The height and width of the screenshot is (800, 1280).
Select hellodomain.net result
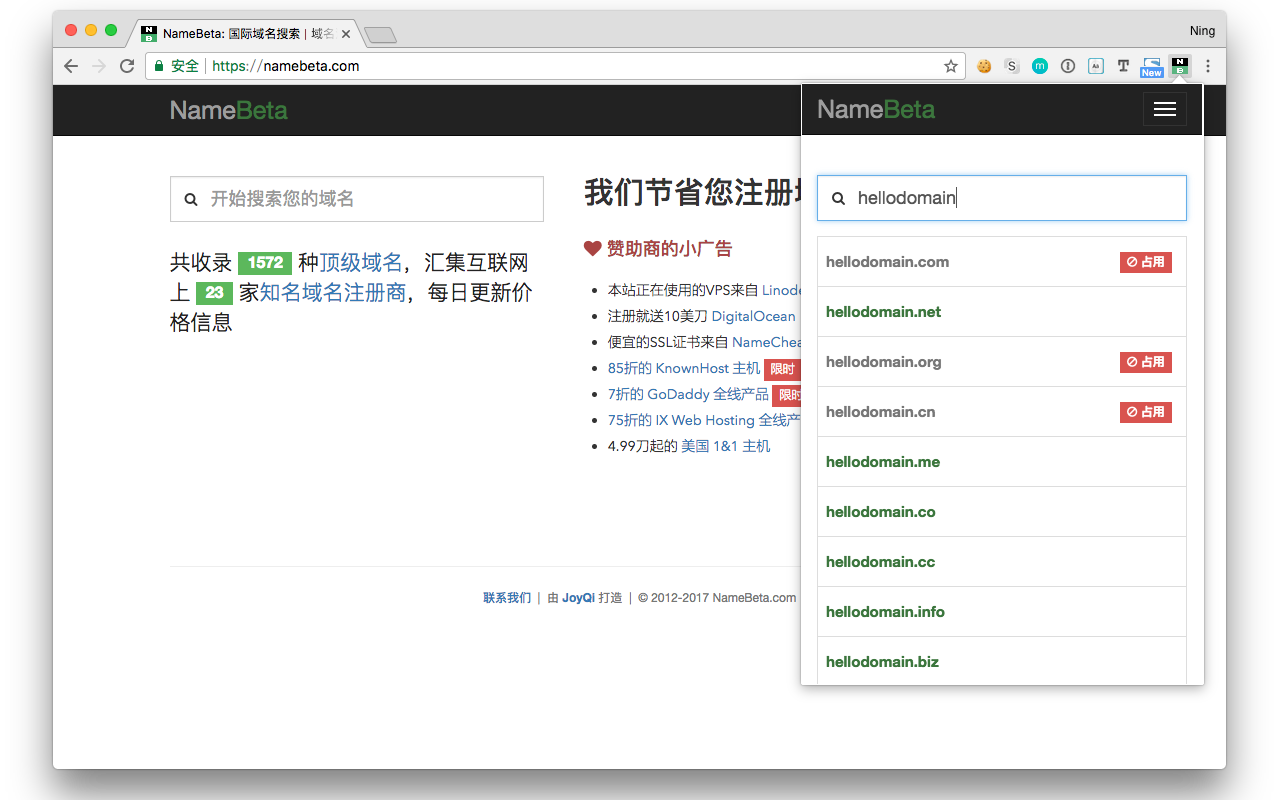tap(1002, 312)
